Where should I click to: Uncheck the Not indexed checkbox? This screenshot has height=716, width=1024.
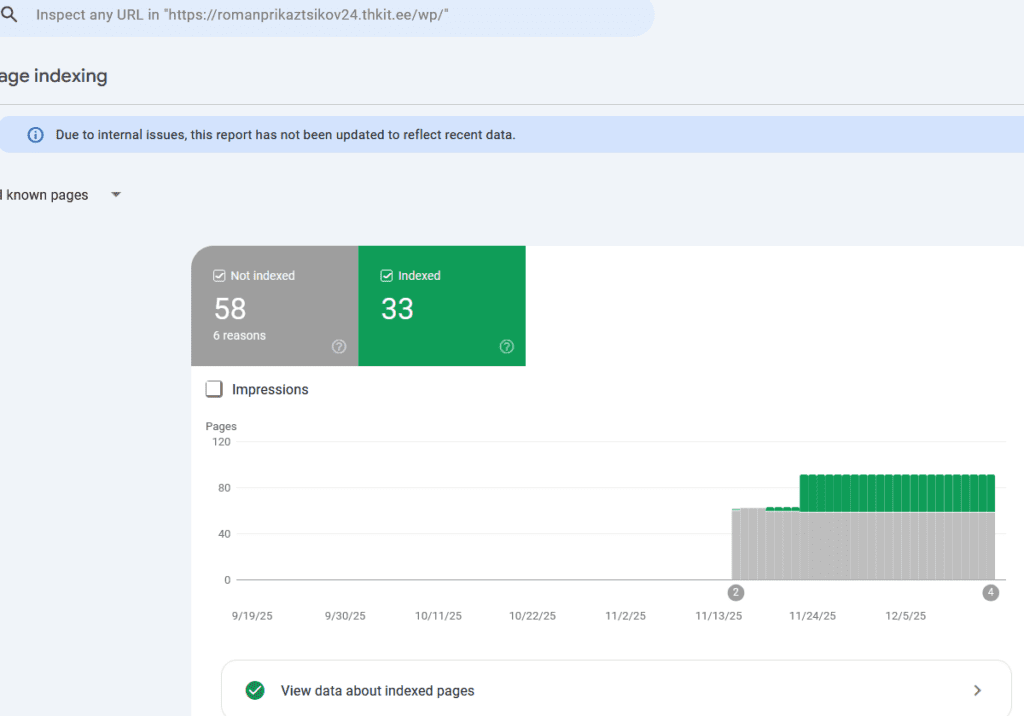click(x=220, y=276)
